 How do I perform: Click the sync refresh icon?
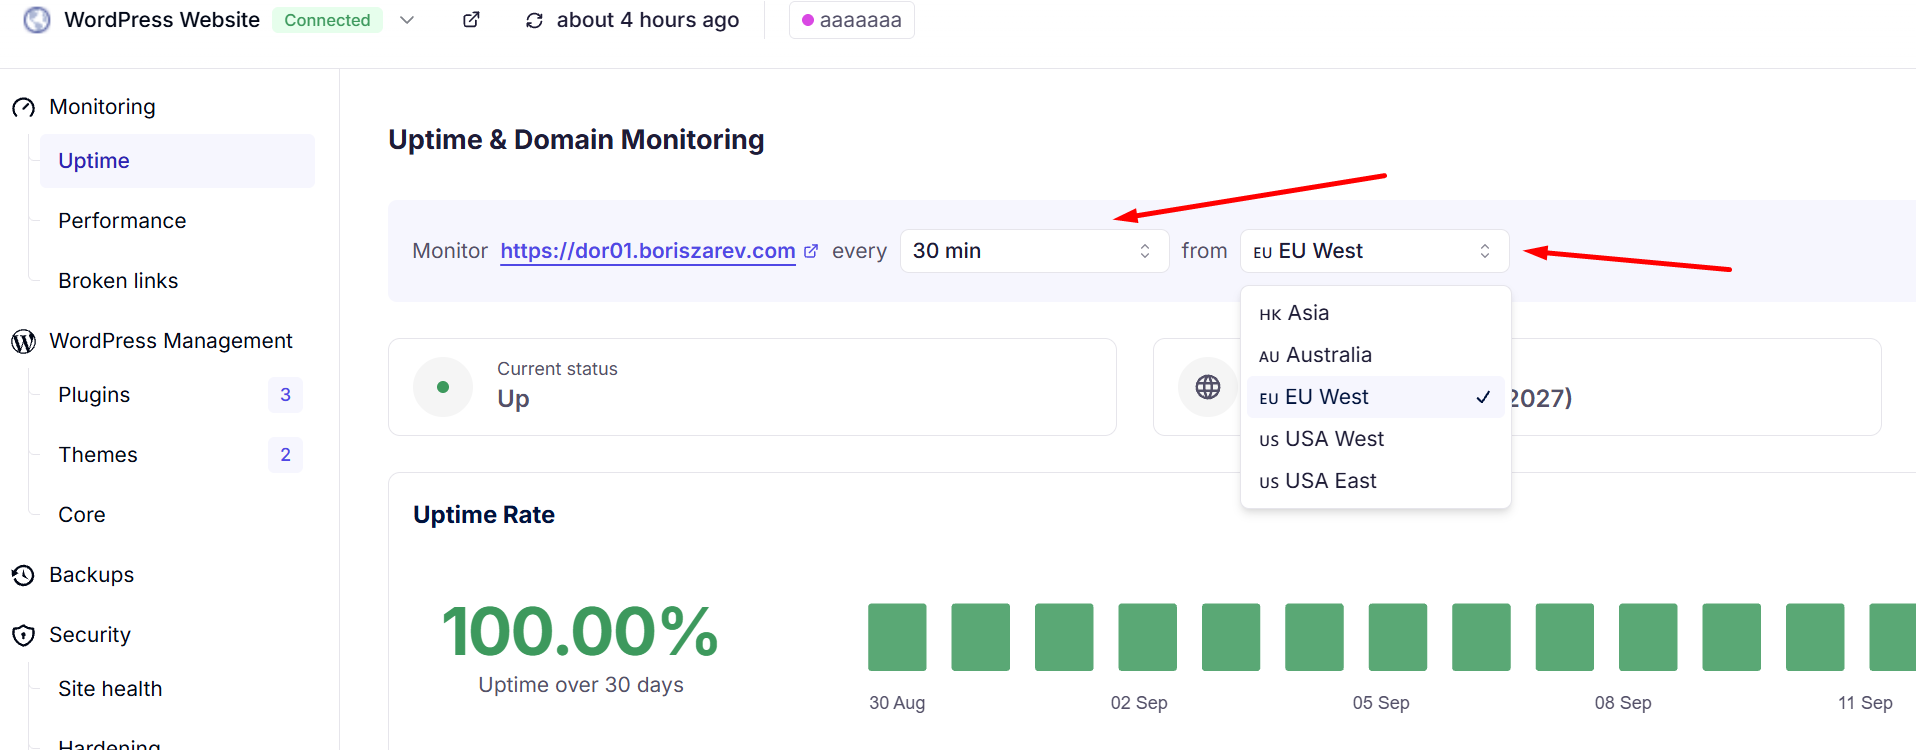[535, 20]
